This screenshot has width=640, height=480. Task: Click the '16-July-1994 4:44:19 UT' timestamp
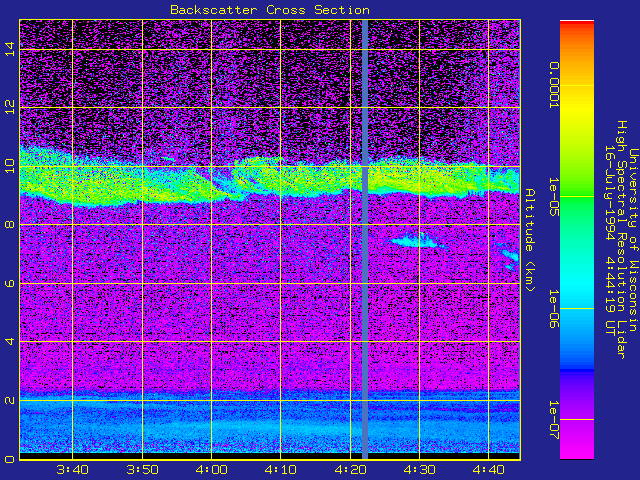(x=610, y=240)
